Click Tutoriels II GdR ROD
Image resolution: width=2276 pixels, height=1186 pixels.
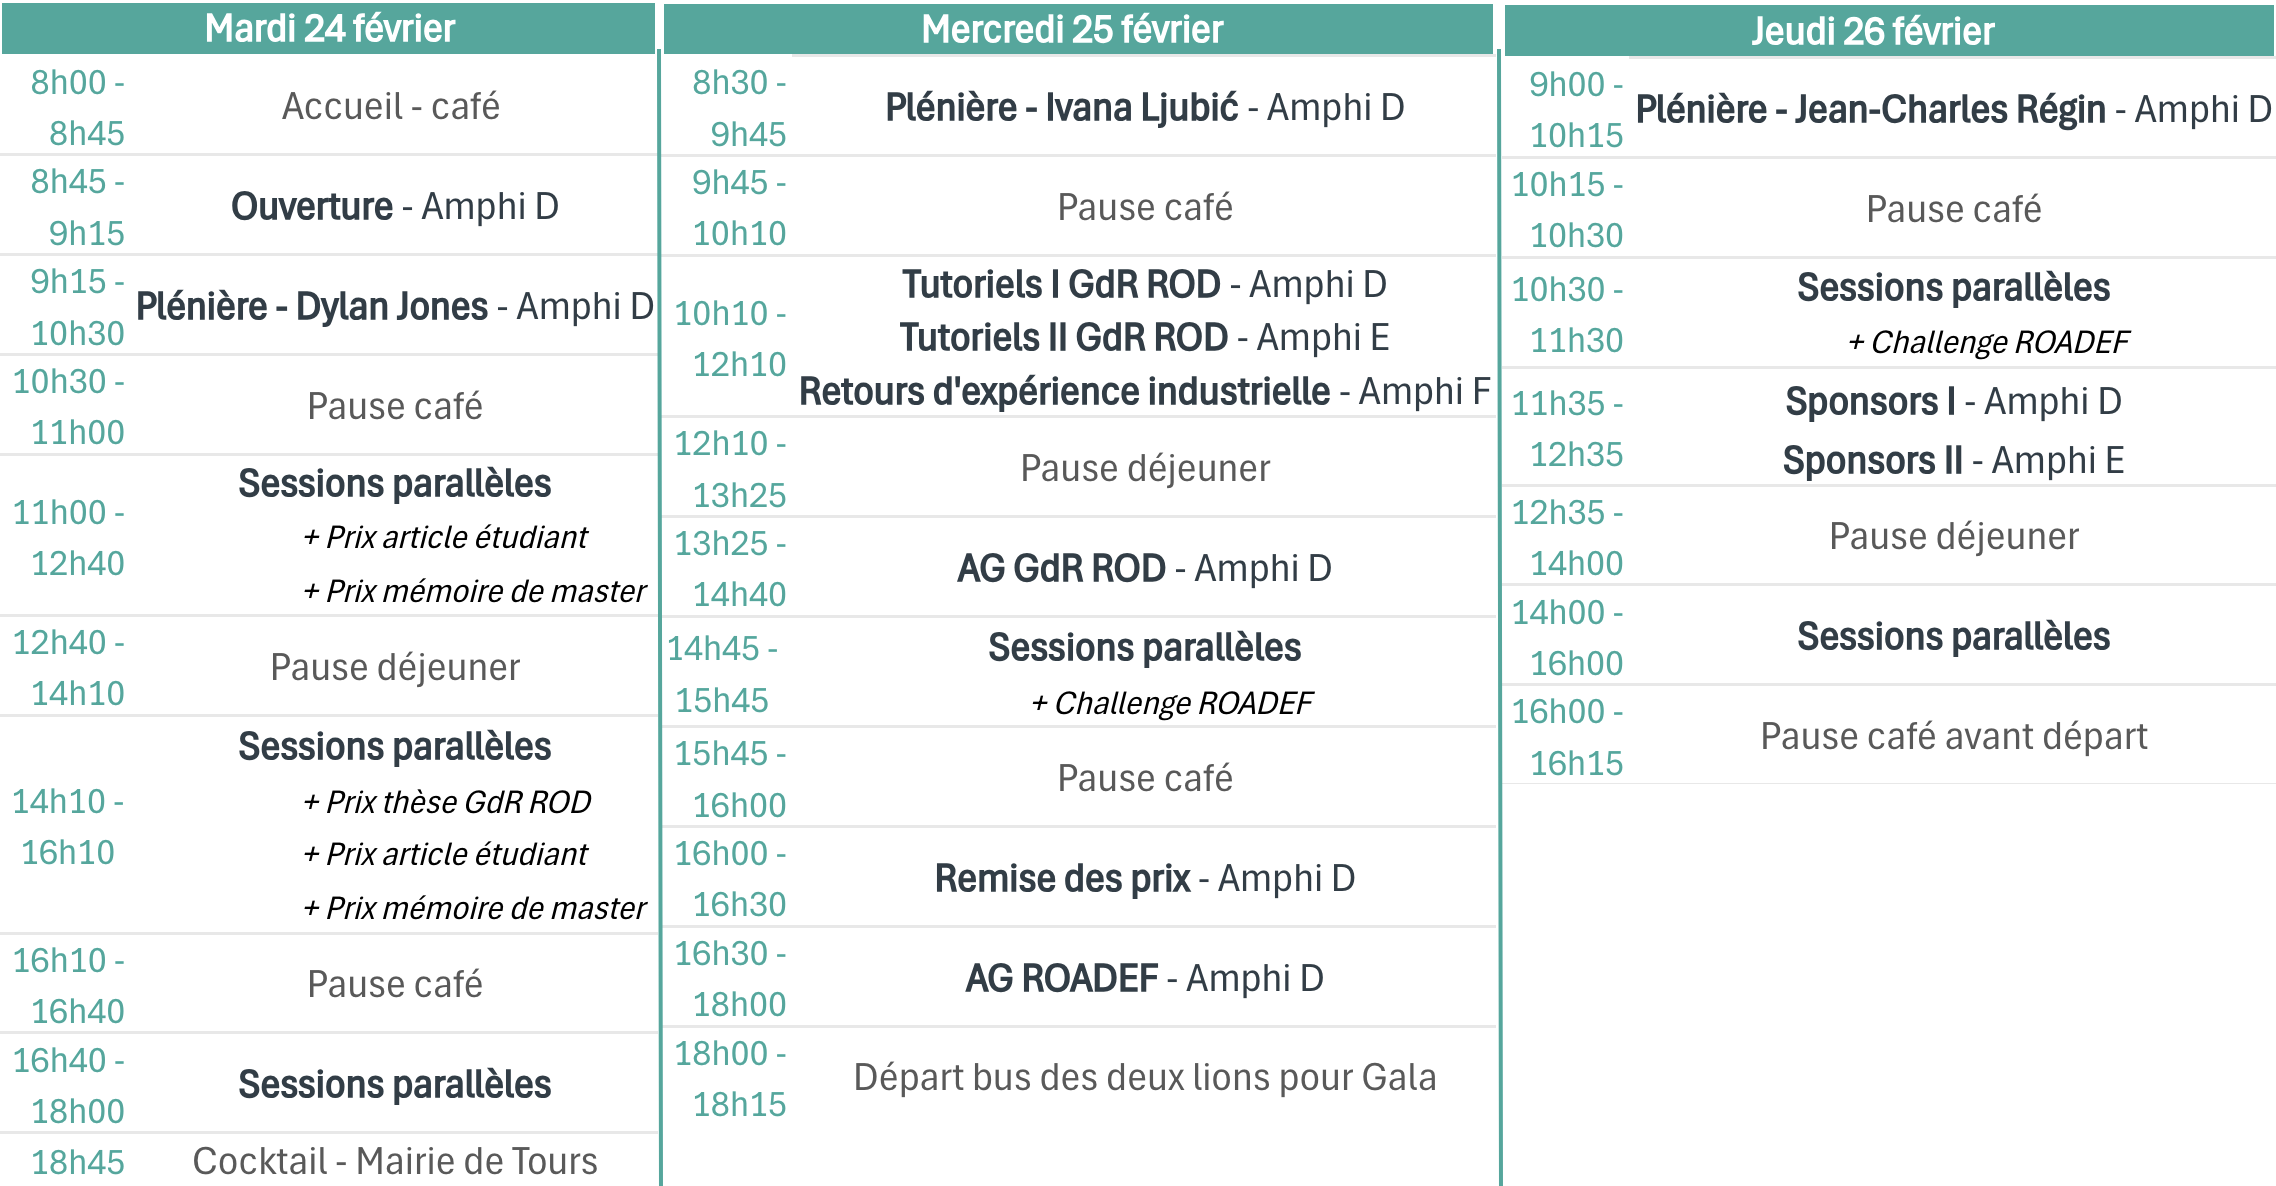(1144, 338)
